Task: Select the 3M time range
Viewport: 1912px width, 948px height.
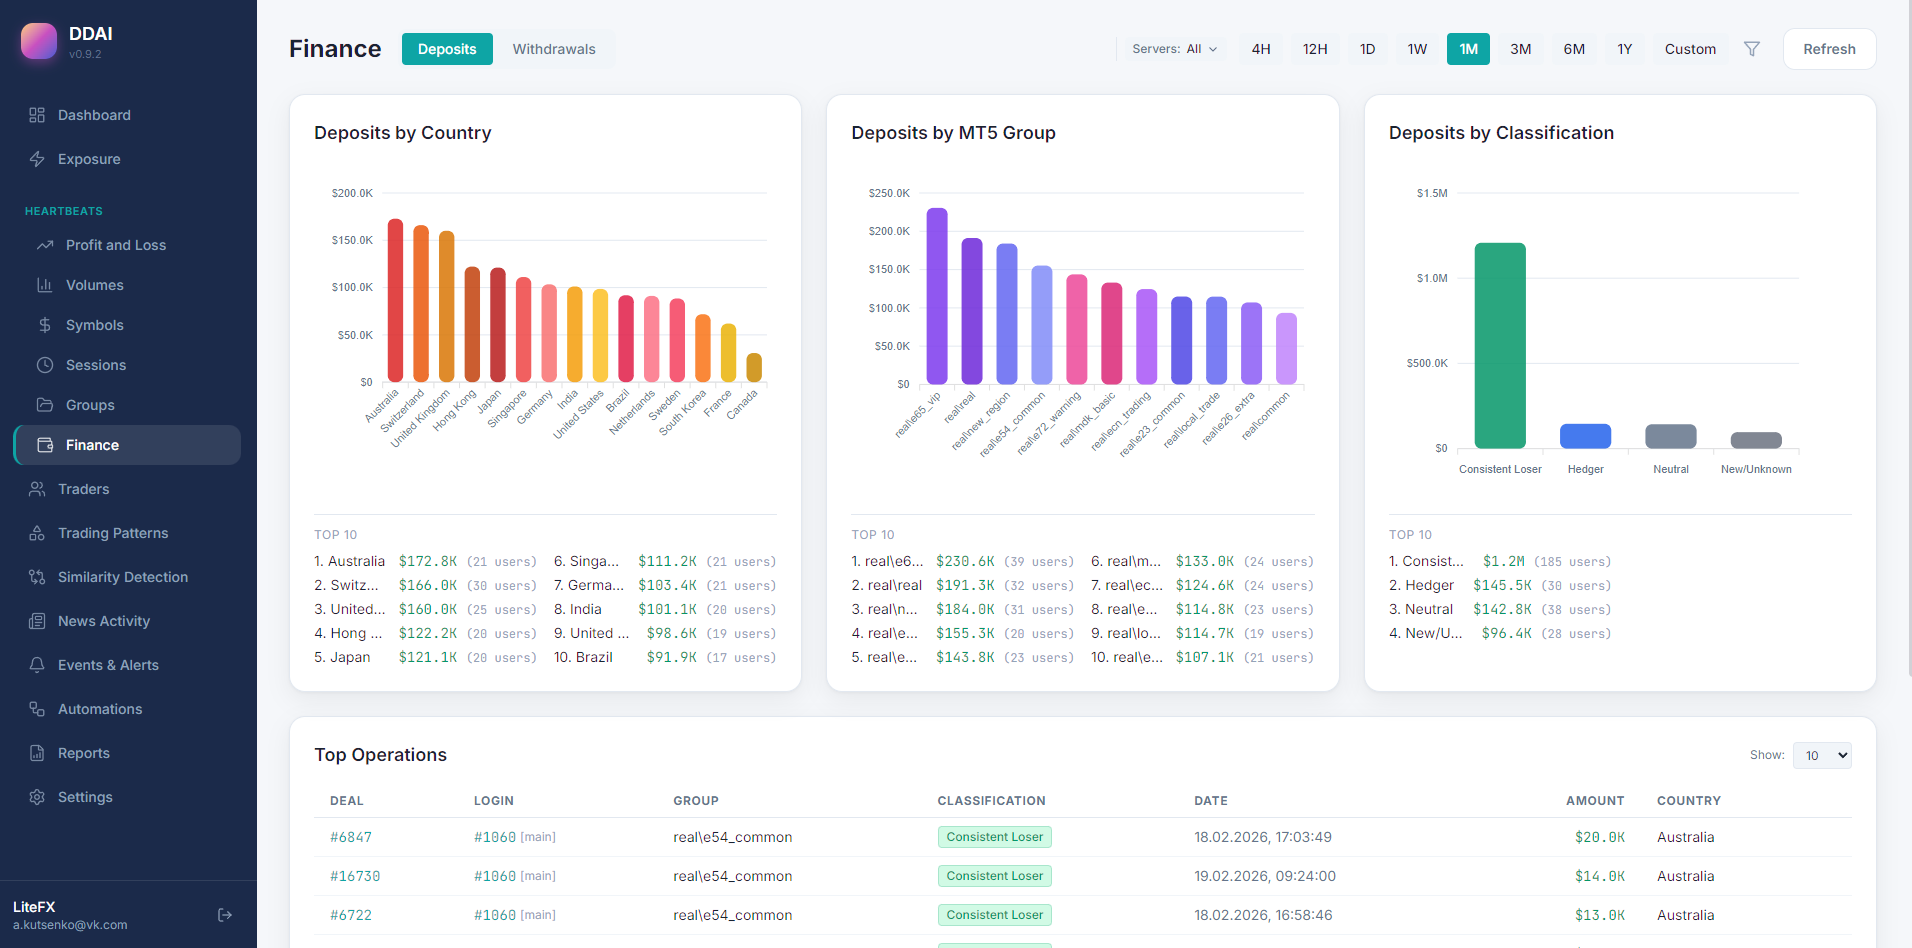Action: tap(1520, 49)
